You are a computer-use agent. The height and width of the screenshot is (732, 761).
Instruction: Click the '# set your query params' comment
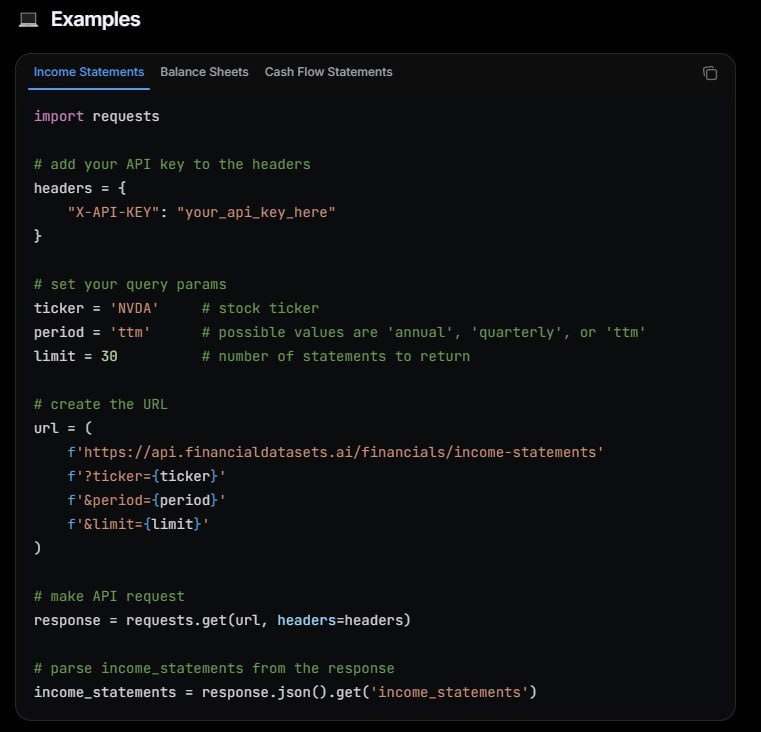[130, 284]
